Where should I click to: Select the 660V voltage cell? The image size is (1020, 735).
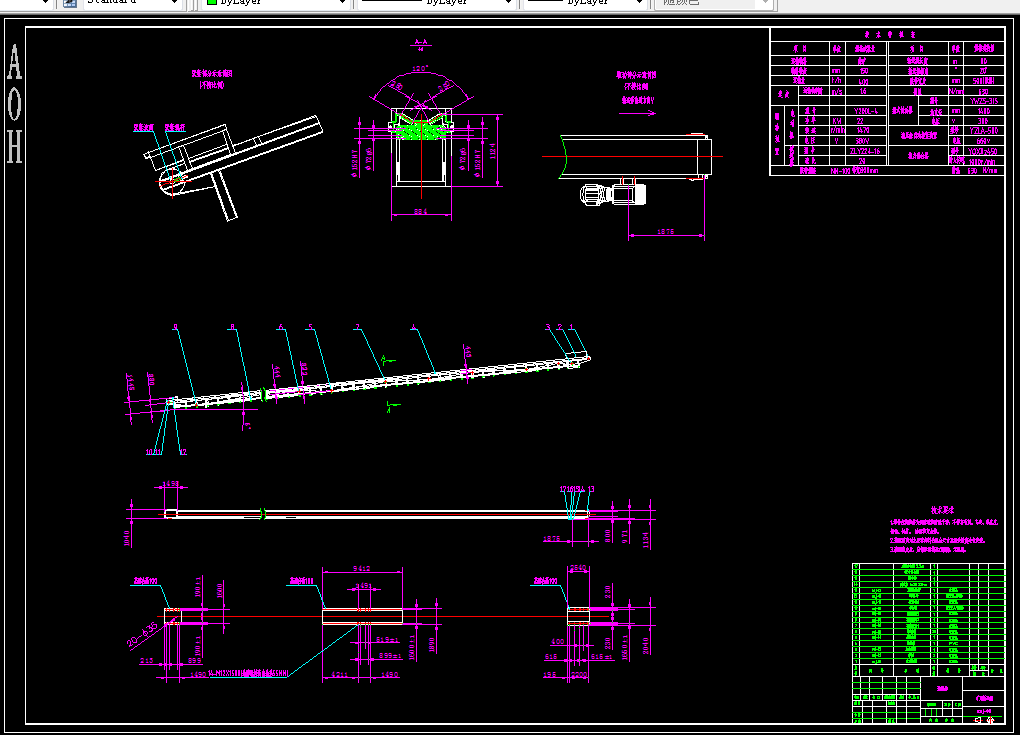tap(982, 141)
